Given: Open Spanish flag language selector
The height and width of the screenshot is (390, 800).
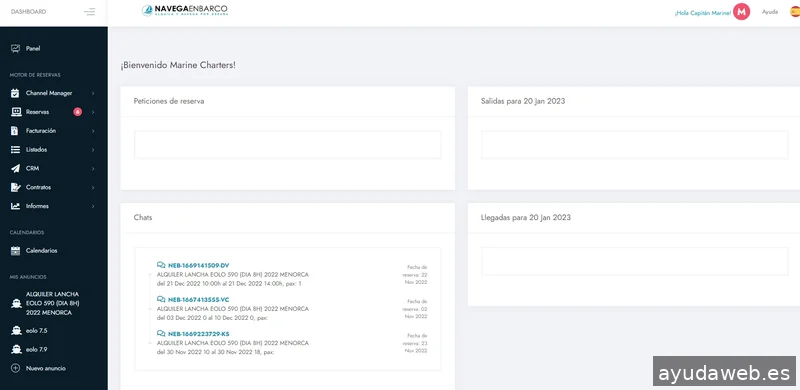Looking at the screenshot, I should (x=795, y=12).
